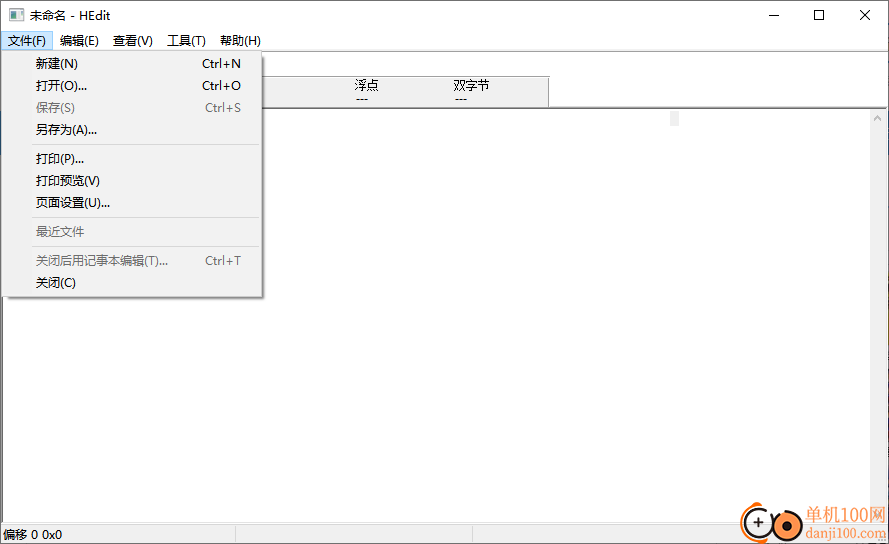This screenshot has width=889, height=544.
Task: Open the 工具(T) menu
Action: point(186,41)
